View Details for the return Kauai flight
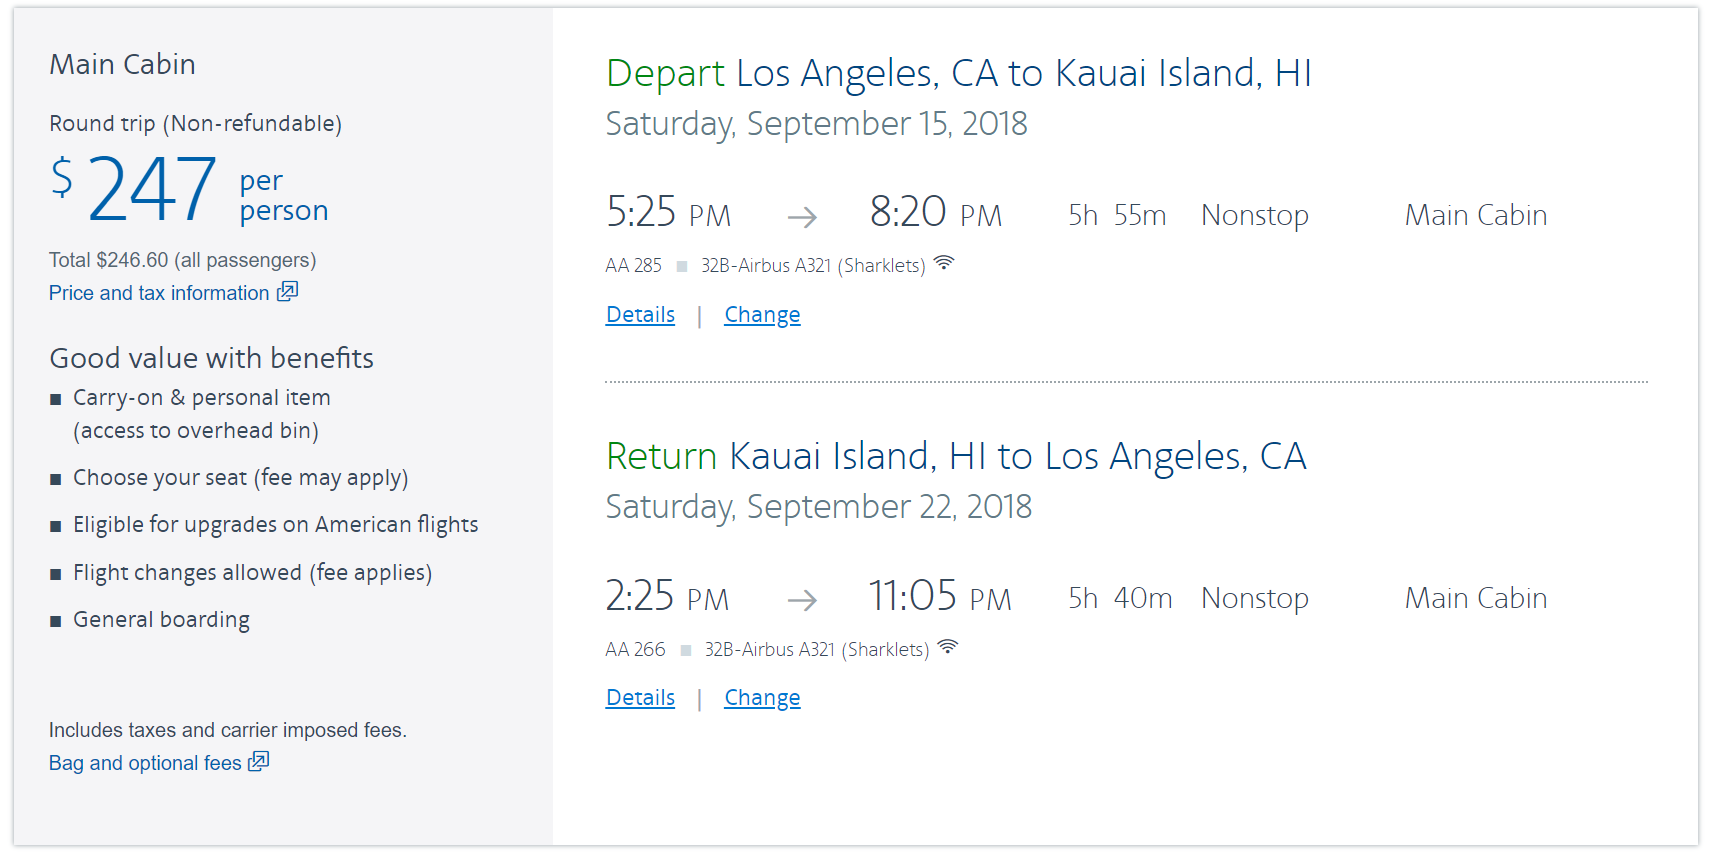 coord(640,698)
